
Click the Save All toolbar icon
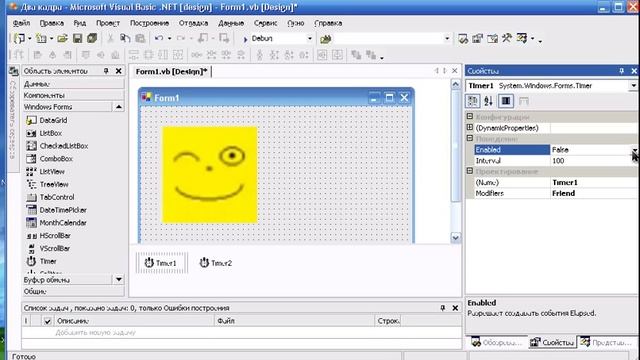pos(92,38)
